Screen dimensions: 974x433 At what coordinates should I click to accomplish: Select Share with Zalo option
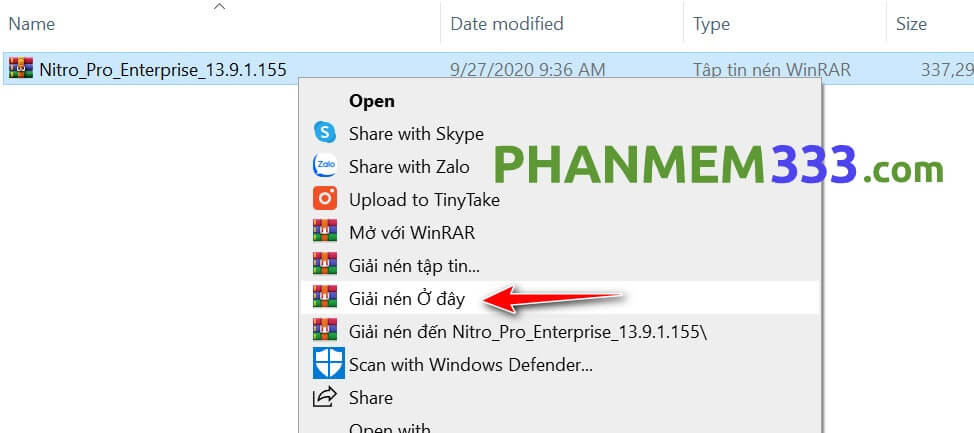click(408, 166)
